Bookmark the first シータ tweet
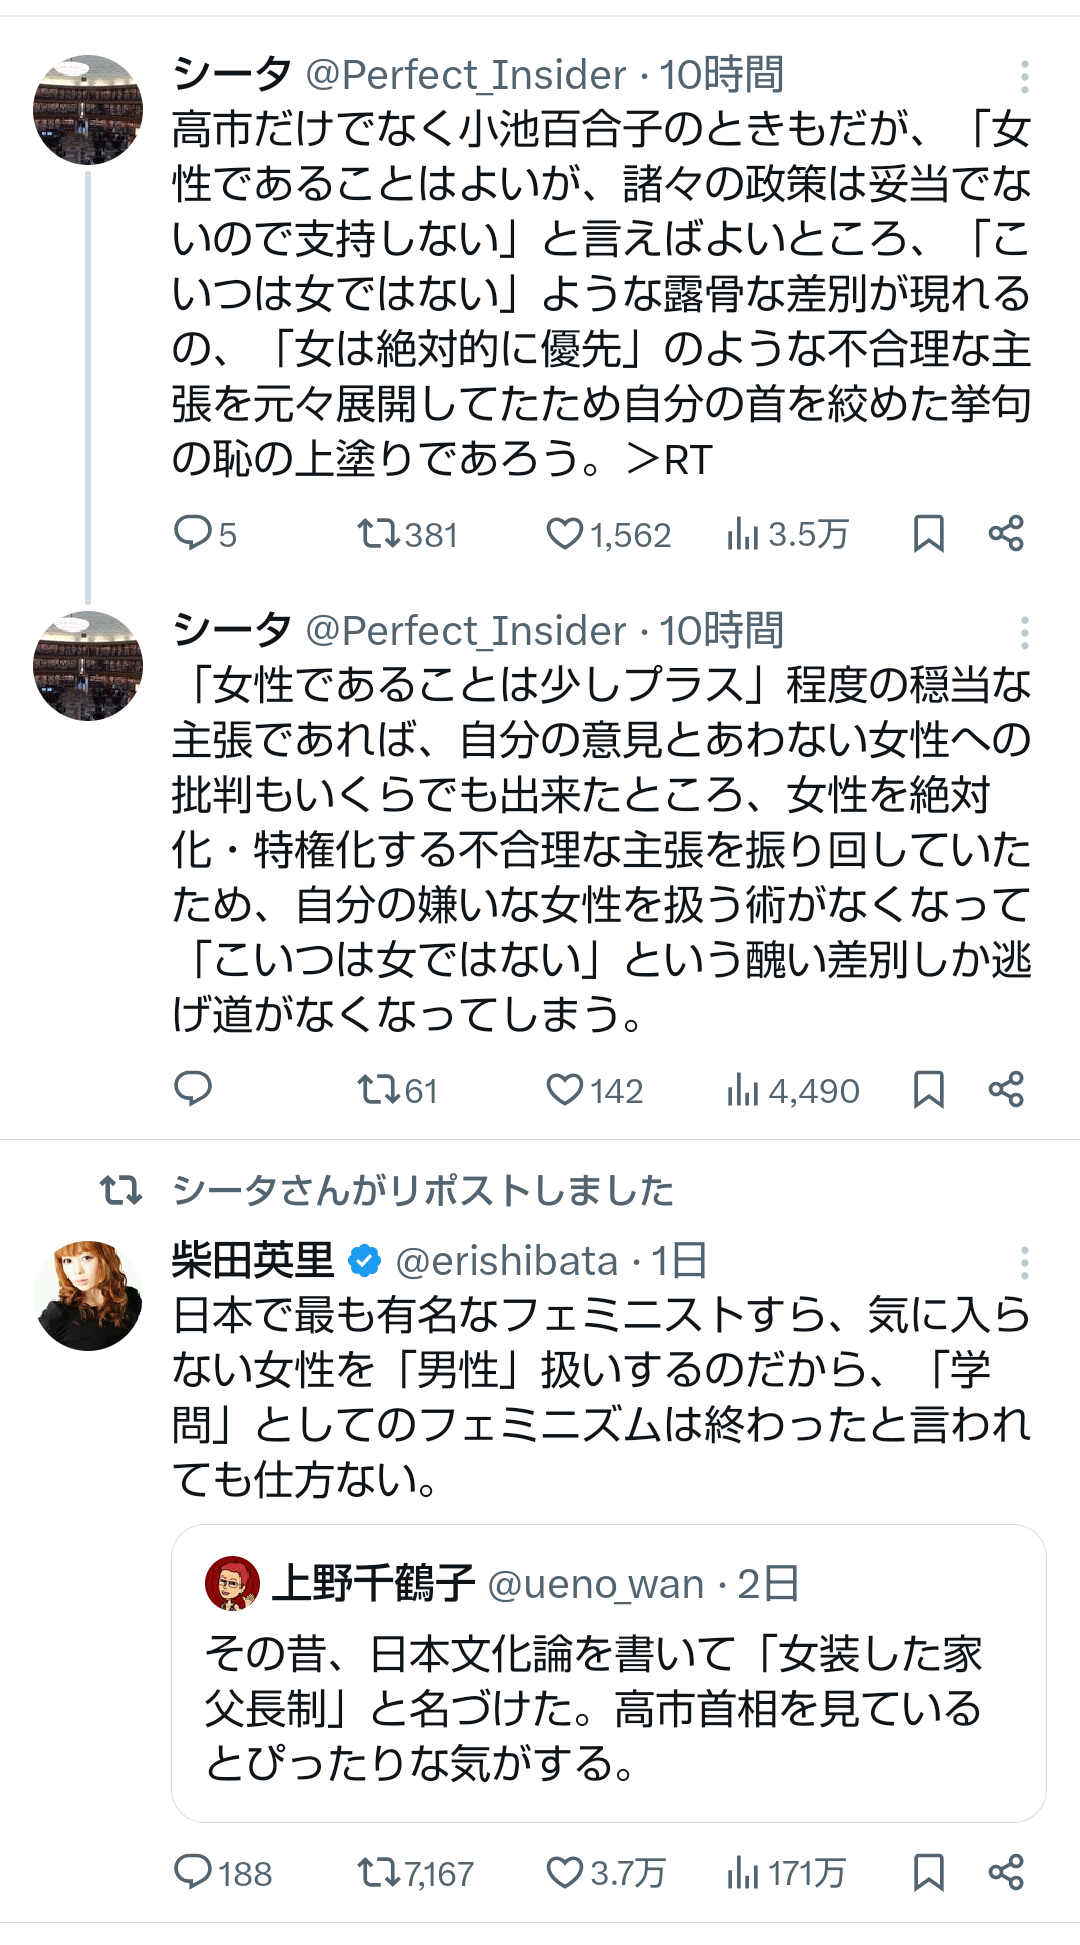 928,533
